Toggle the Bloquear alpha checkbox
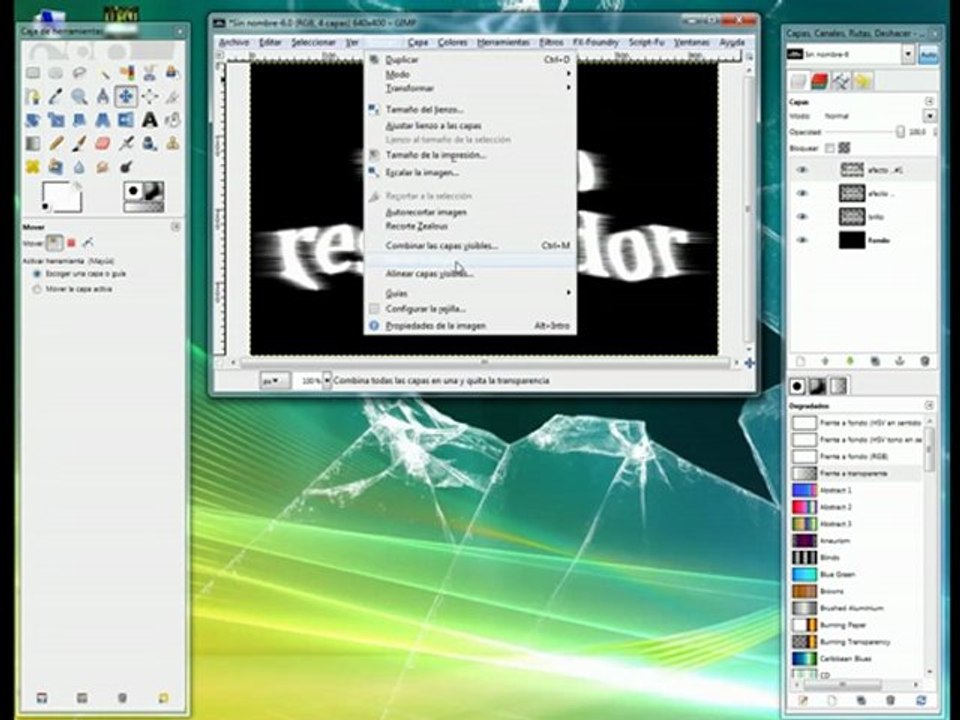The height and width of the screenshot is (720, 960). [x=830, y=148]
